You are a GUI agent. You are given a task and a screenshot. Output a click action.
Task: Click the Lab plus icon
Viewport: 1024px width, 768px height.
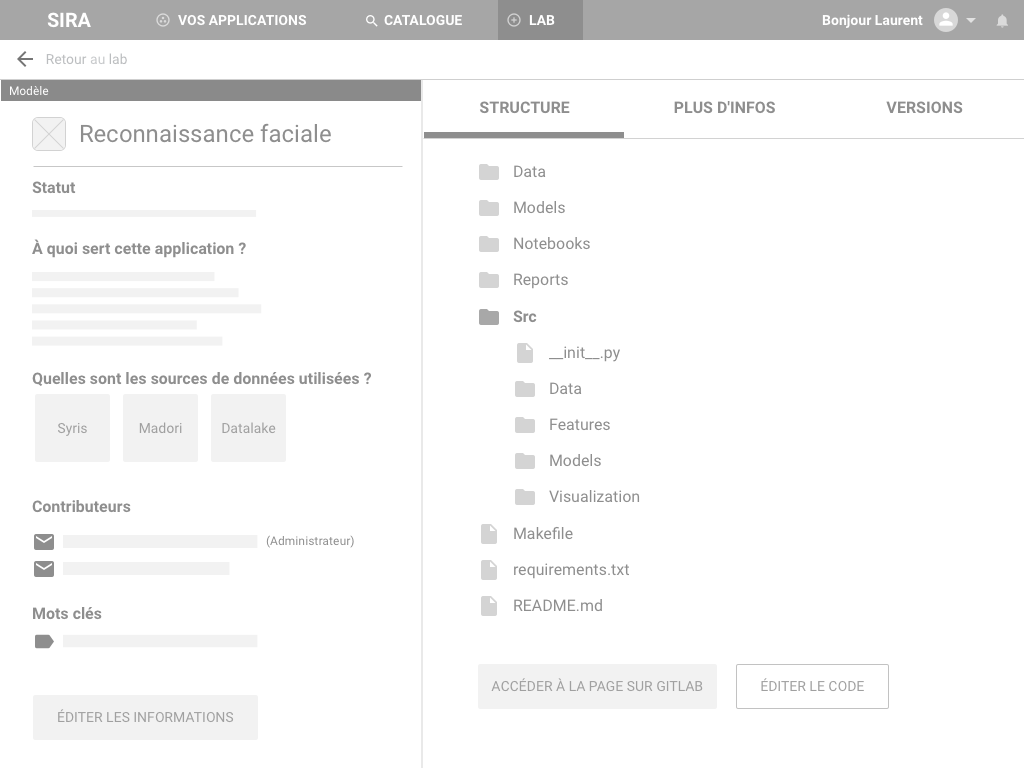pos(514,20)
